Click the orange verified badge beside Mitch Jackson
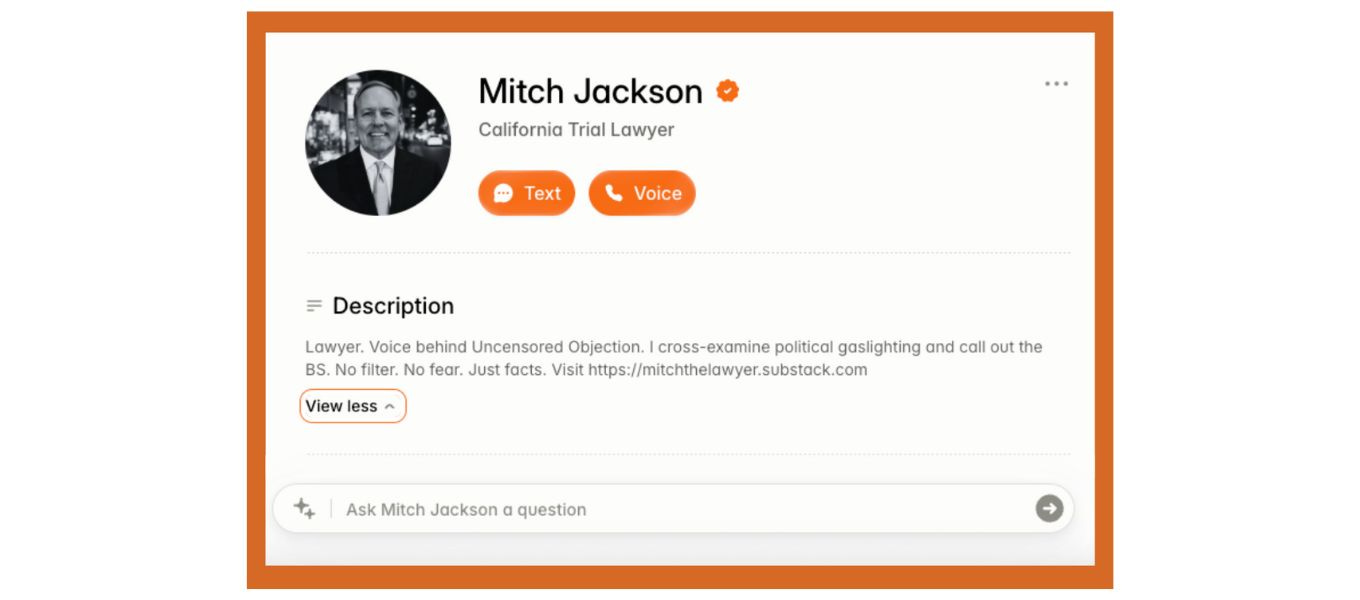This screenshot has height=600, width=1360. 728,91
